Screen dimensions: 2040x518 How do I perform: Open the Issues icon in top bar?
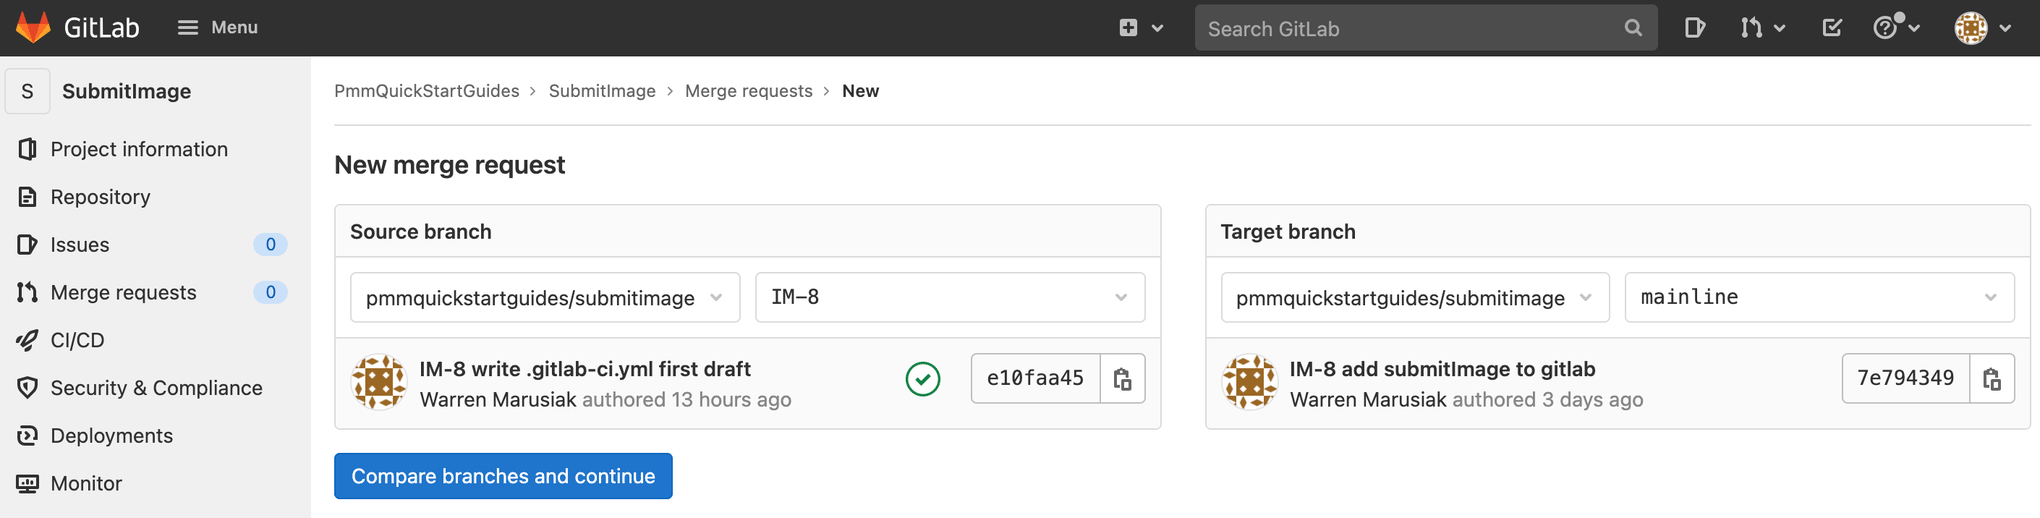(1694, 28)
